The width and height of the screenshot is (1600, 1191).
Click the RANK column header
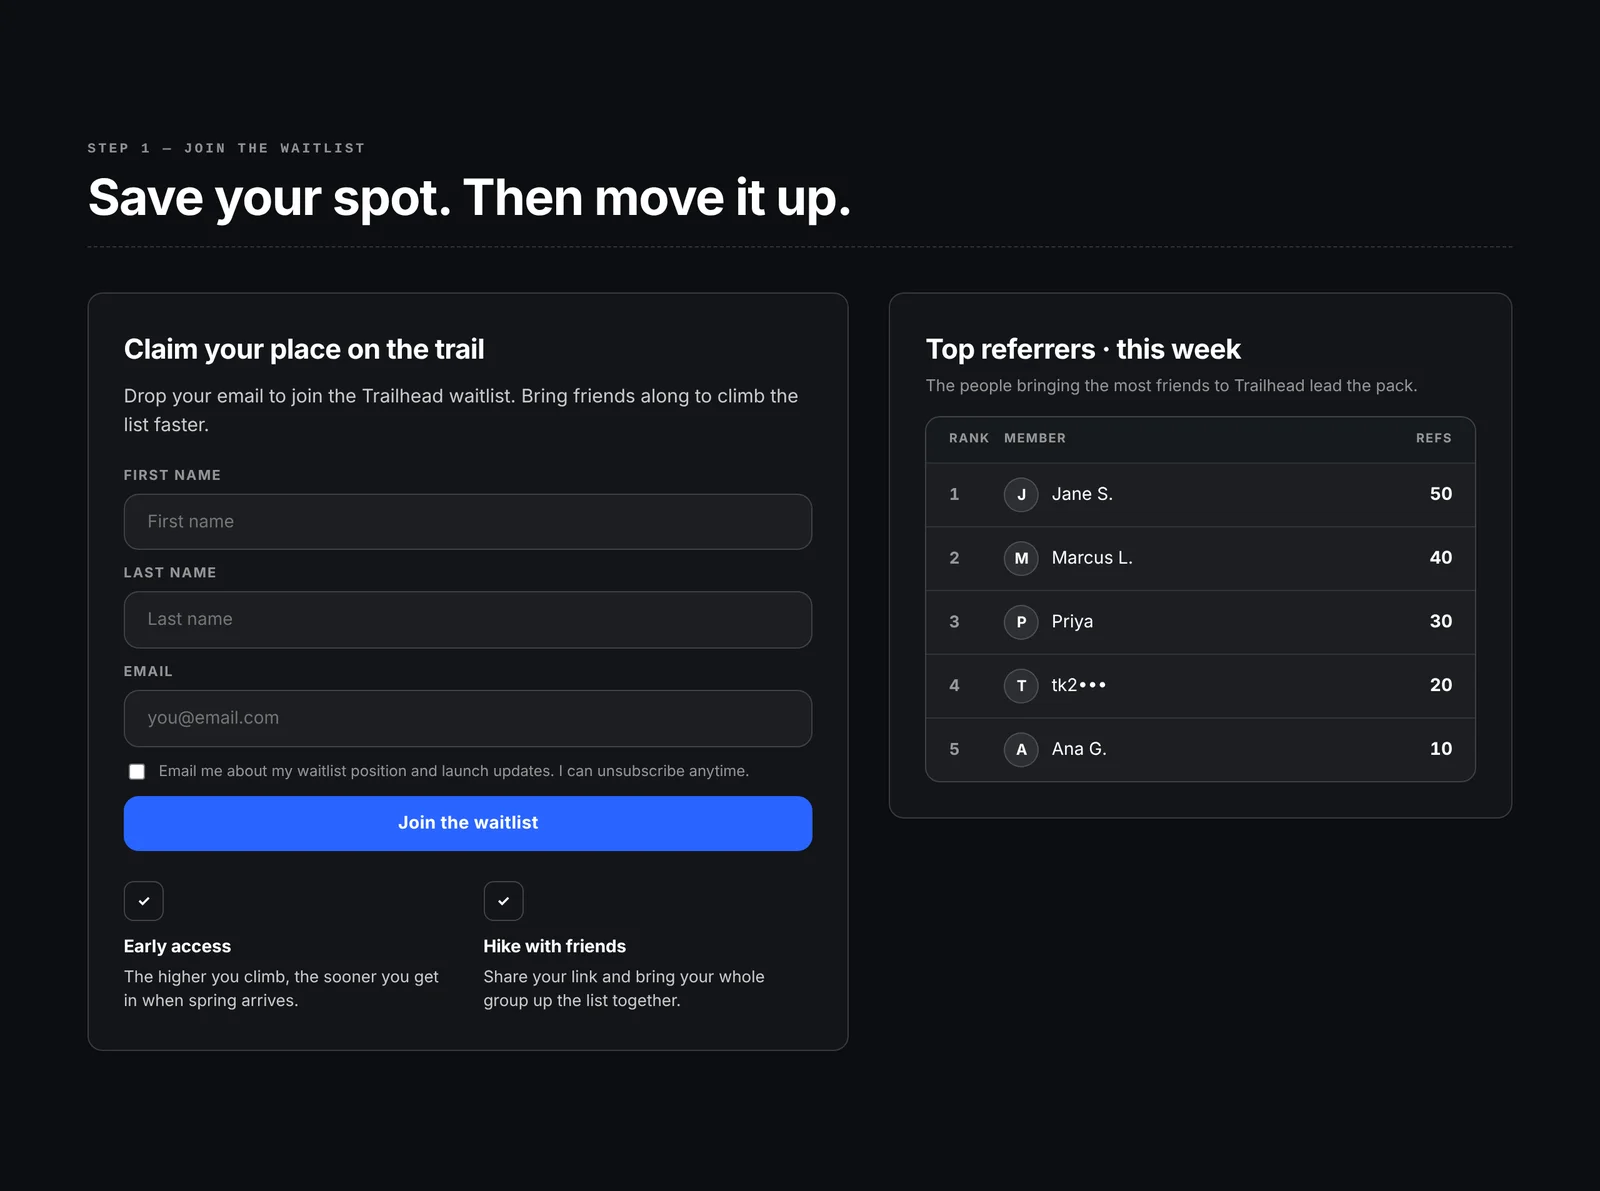tap(969, 438)
